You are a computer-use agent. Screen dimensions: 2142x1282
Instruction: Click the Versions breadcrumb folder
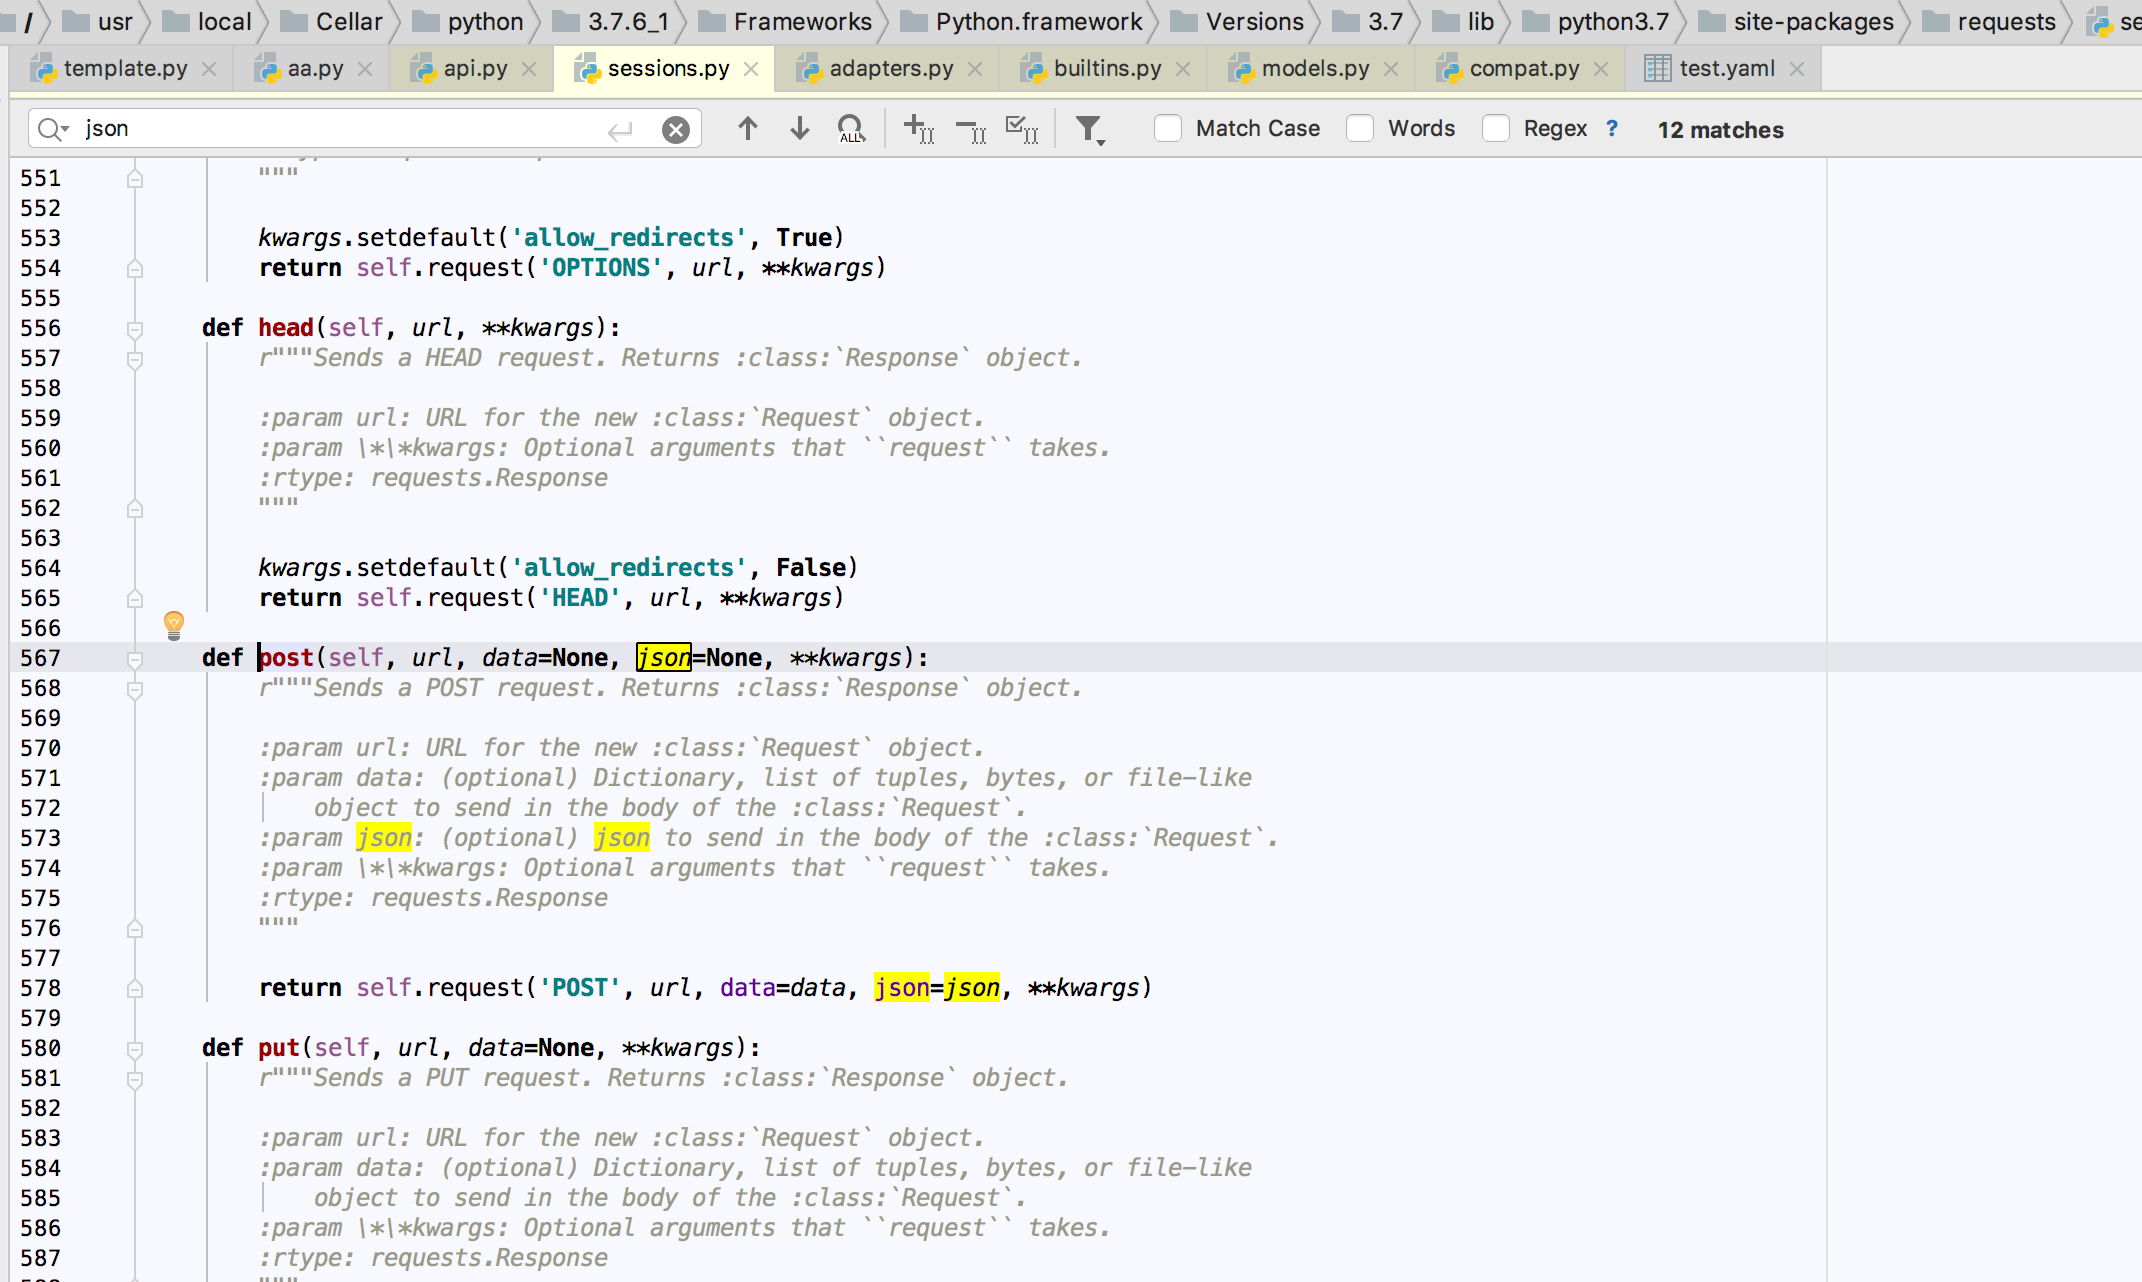1238,21
